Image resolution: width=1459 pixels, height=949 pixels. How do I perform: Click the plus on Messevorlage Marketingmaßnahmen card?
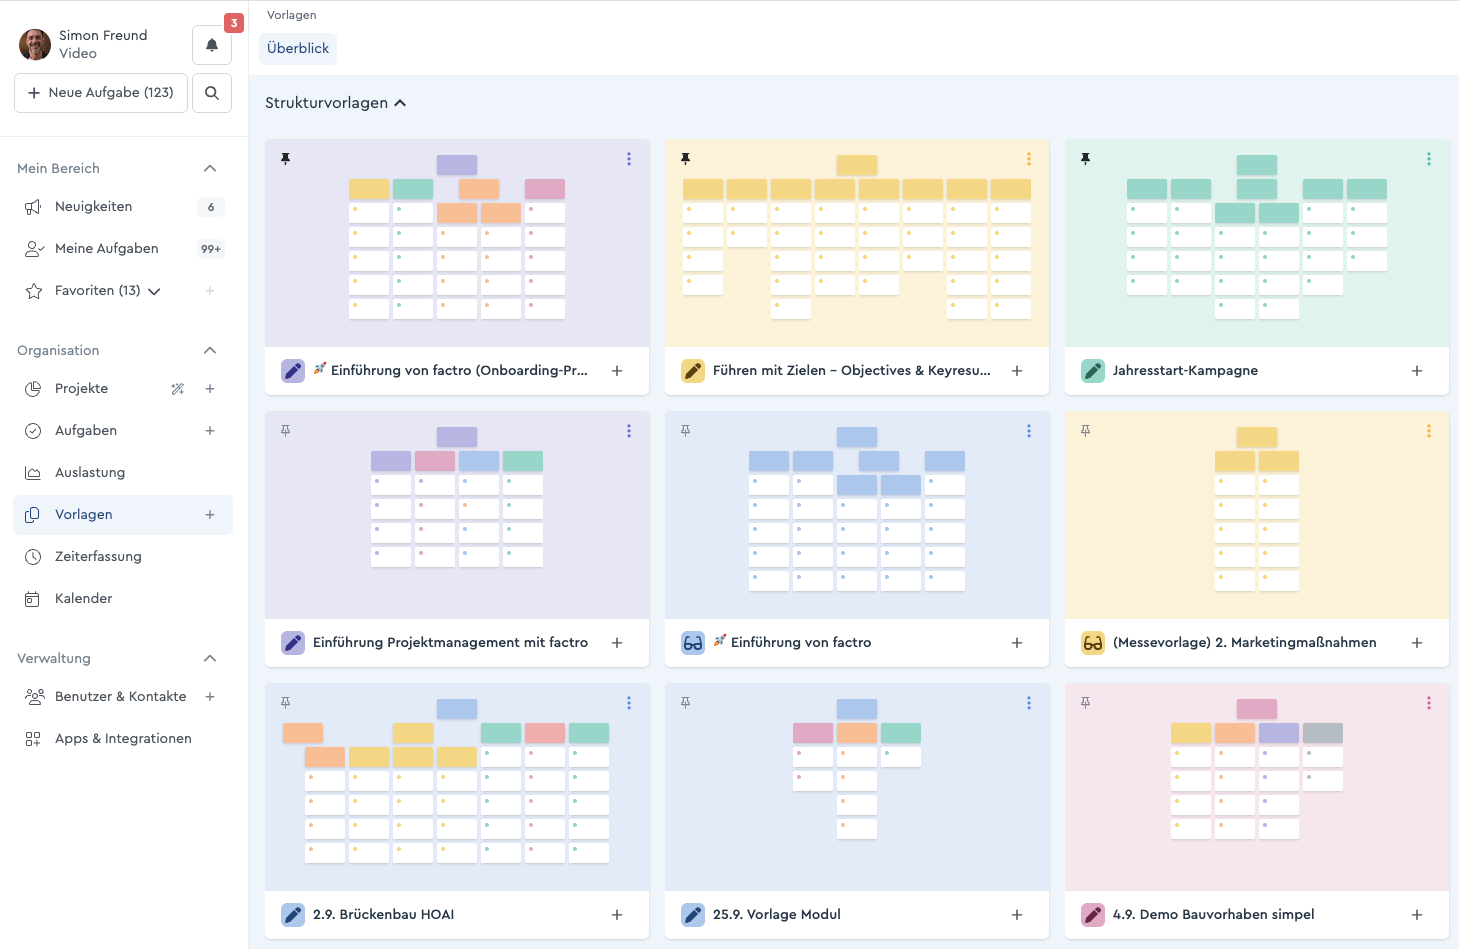pos(1417,643)
